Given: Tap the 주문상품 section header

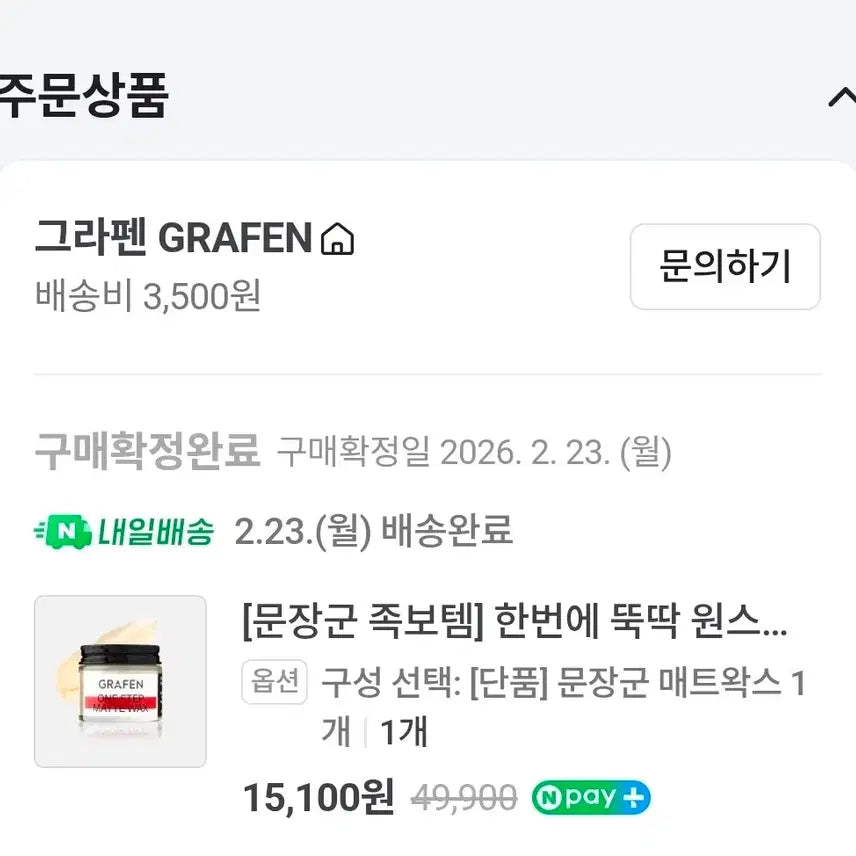Looking at the screenshot, I should coord(84,97).
